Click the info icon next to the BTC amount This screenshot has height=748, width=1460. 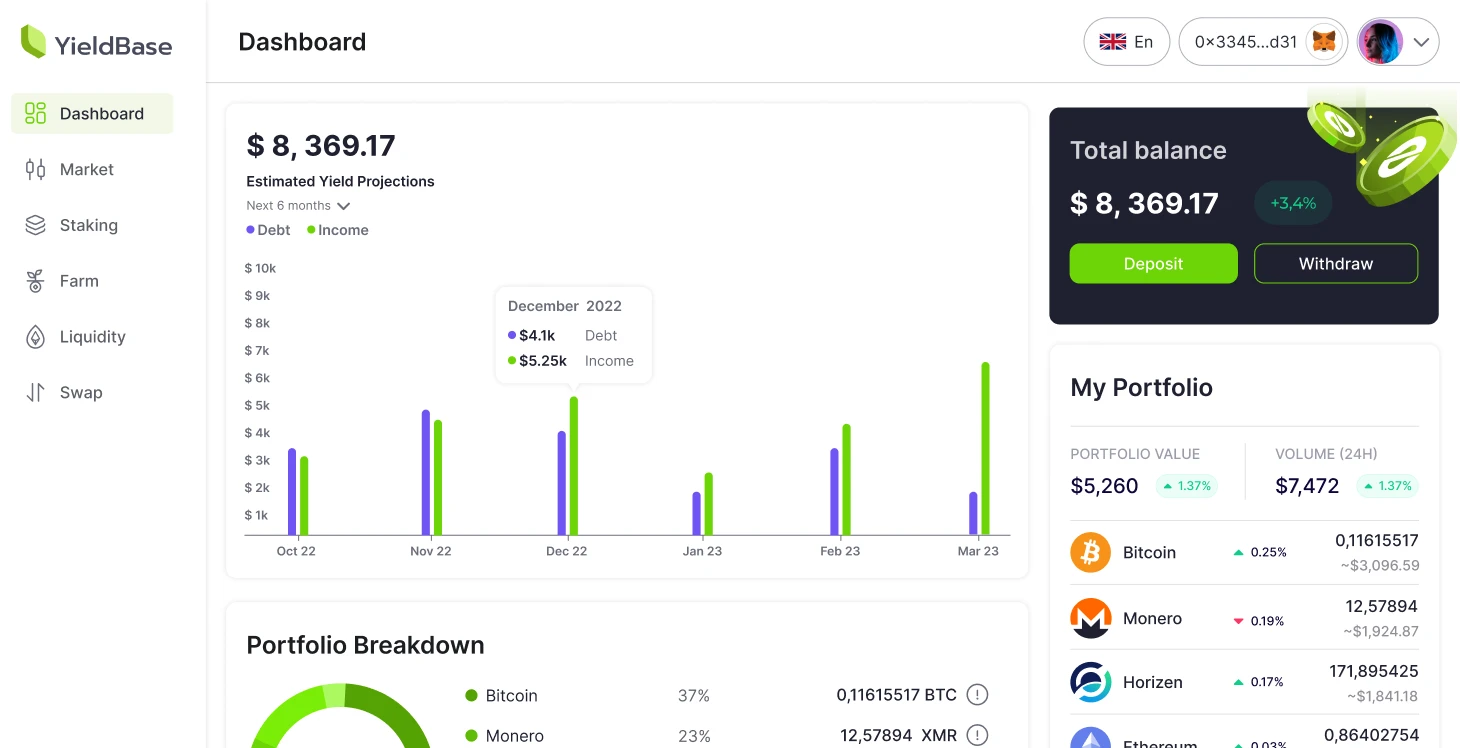[977, 694]
